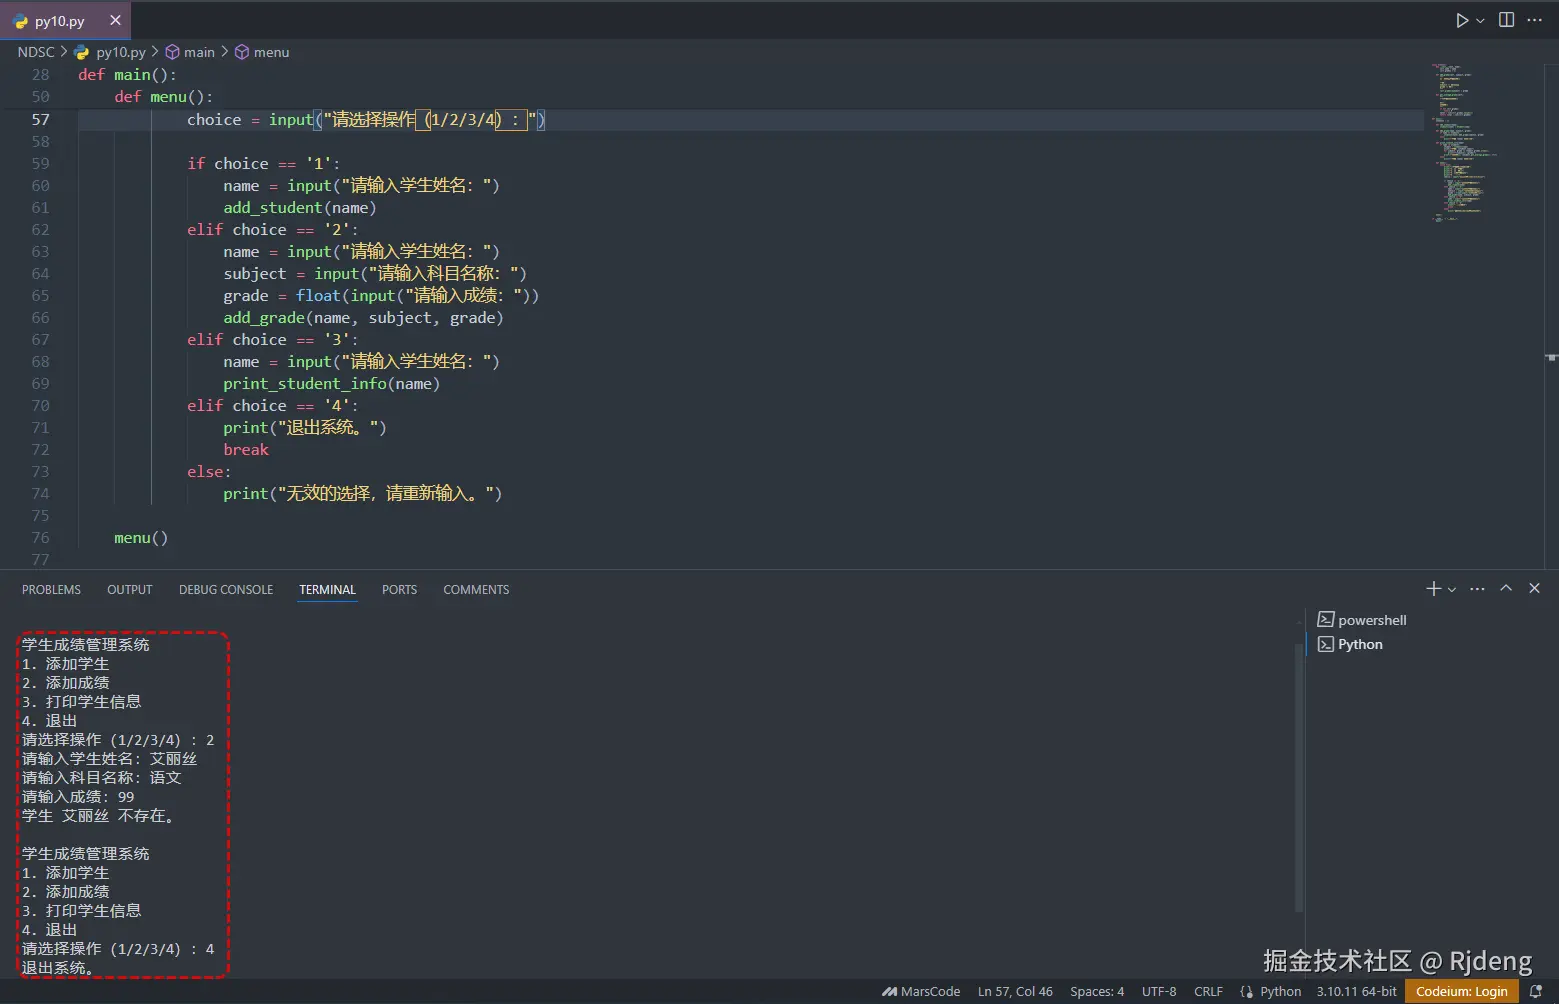1559x1004 pixels.
Task: Close the py10.py editor tab
Action: click(x=115, y=20)
